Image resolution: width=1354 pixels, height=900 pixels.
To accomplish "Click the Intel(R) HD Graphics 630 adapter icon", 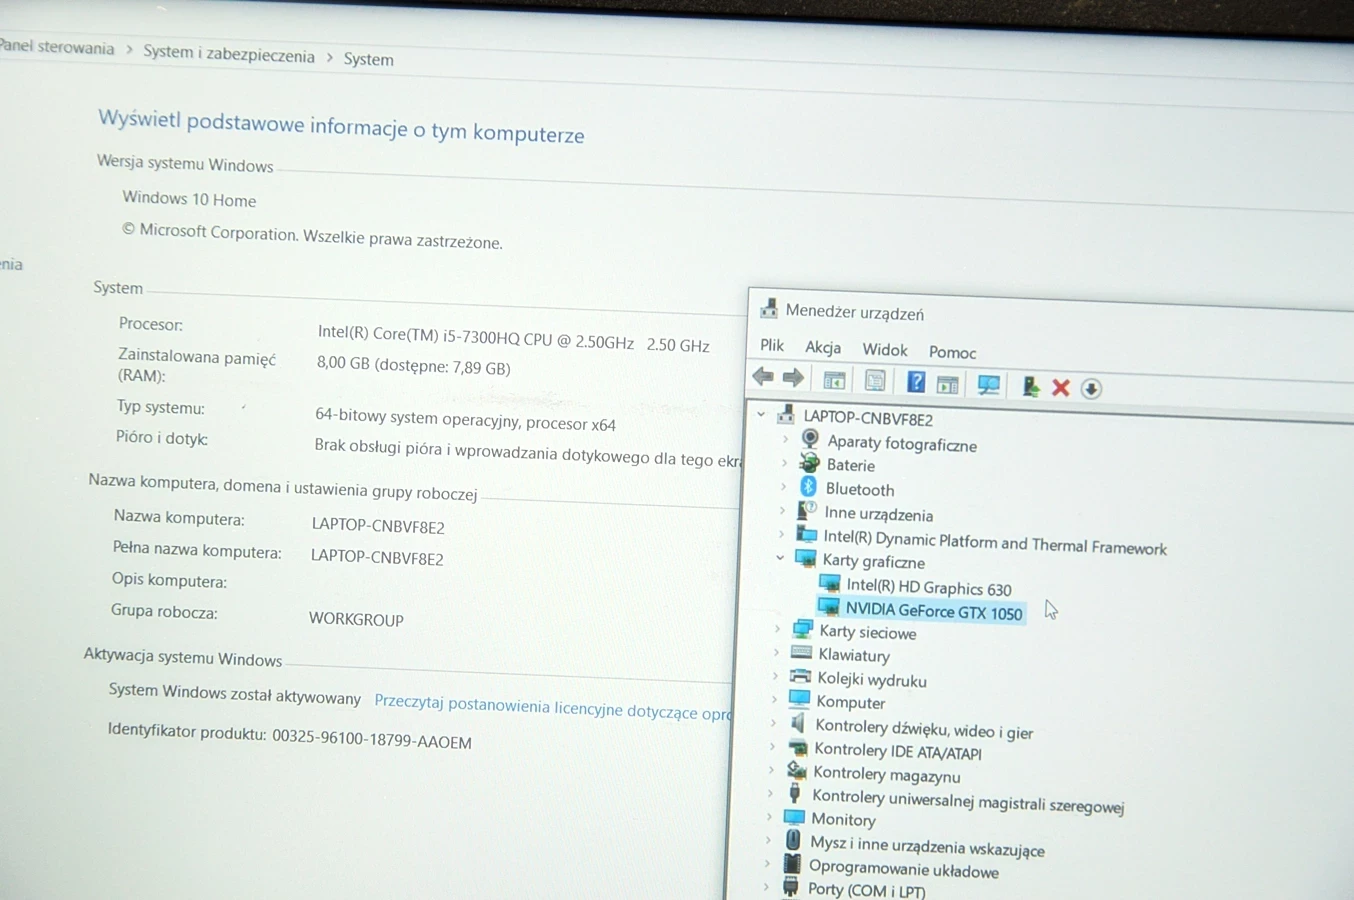I will tap(829, 583).
